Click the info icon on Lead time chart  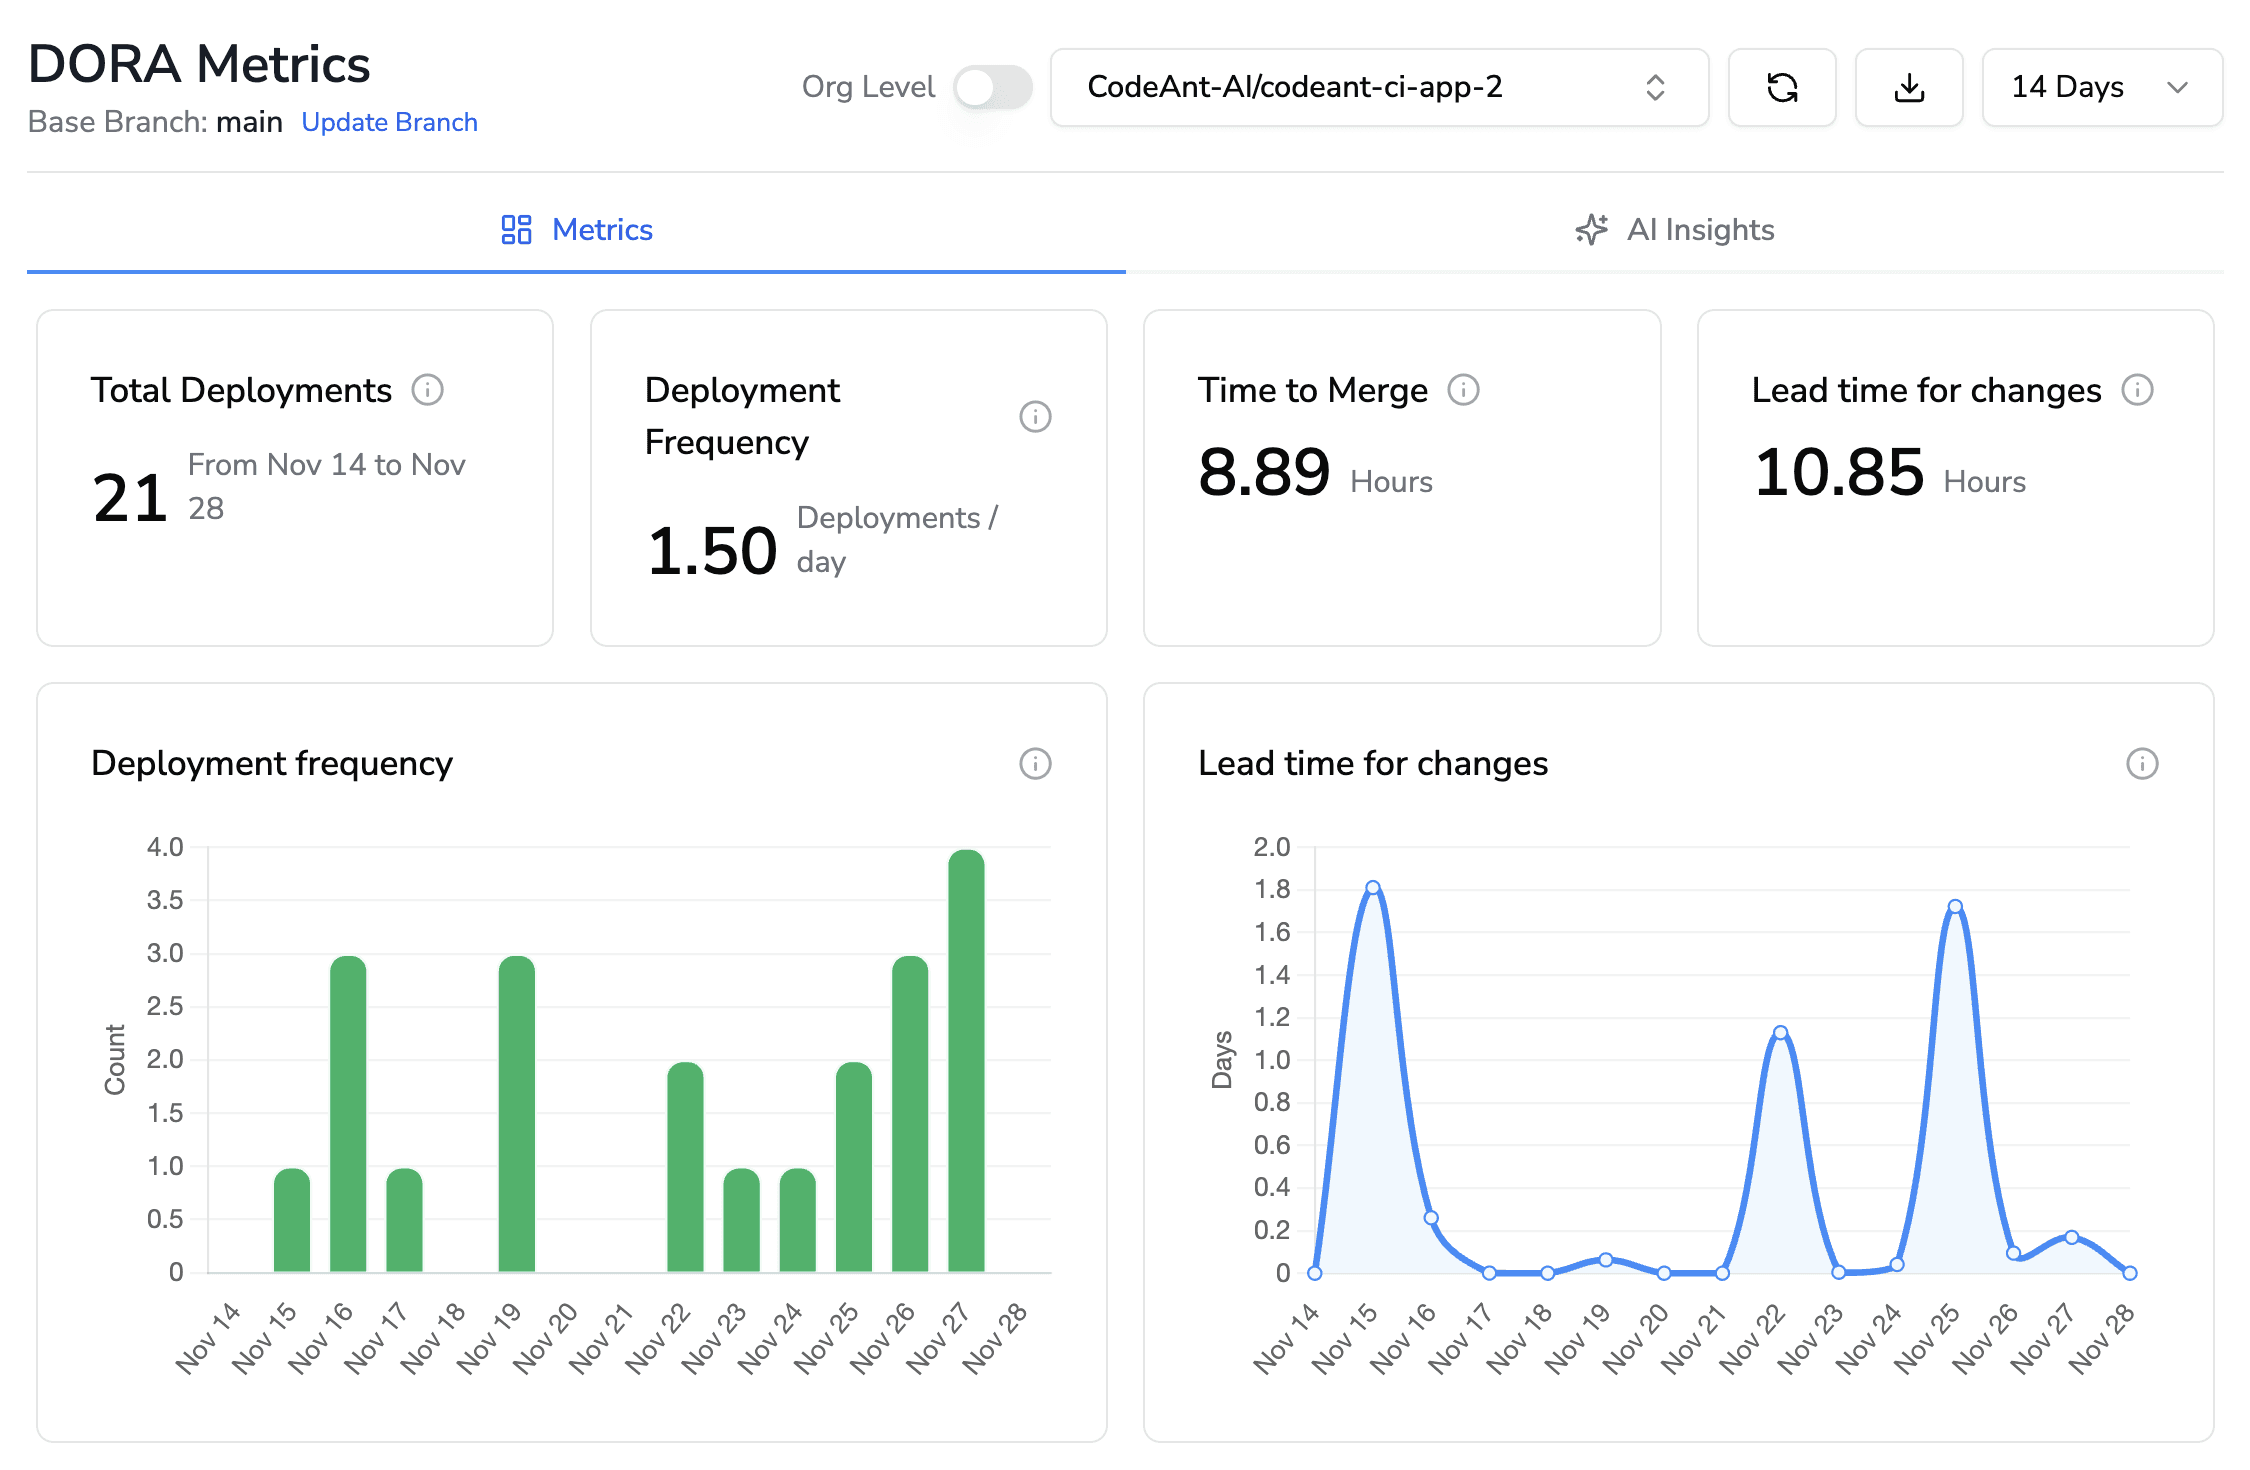coord(2141,764)
